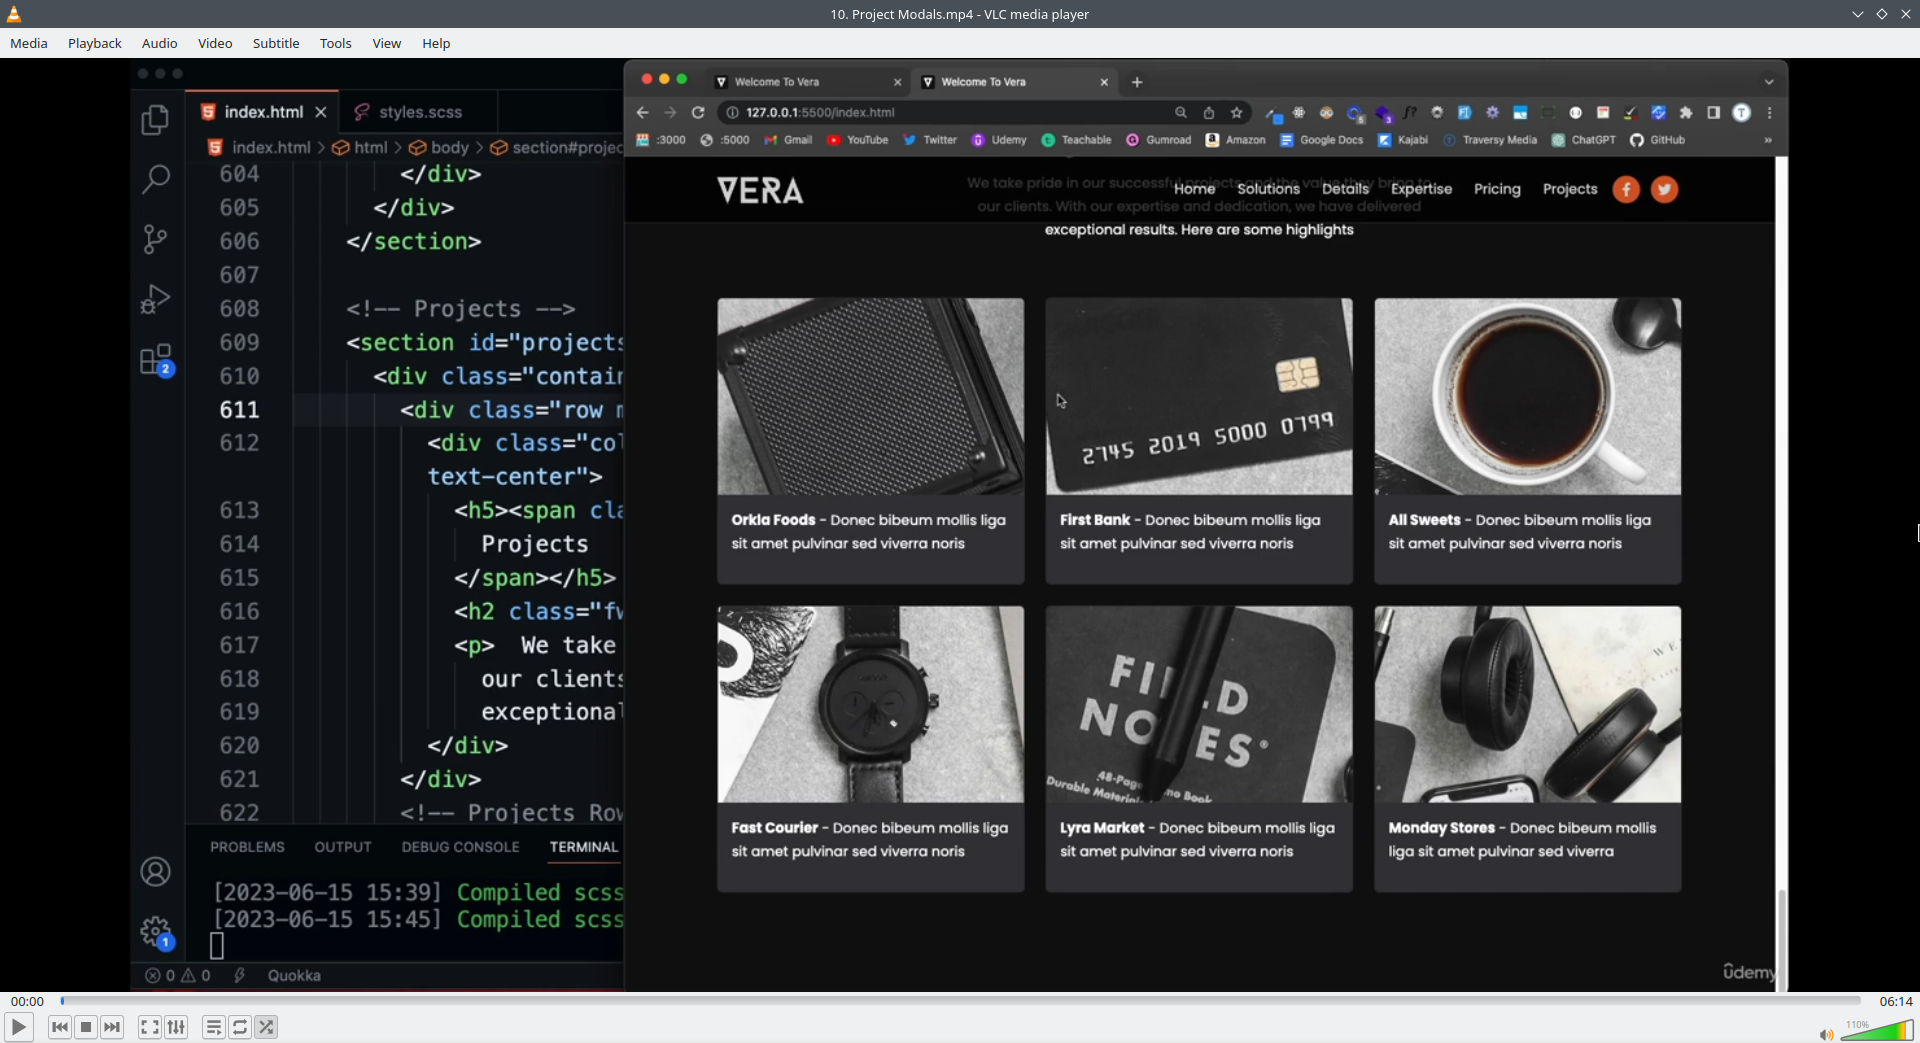
Task: Open the Subtitle menu
Action: pyautogui.click(x=276, y=43)
